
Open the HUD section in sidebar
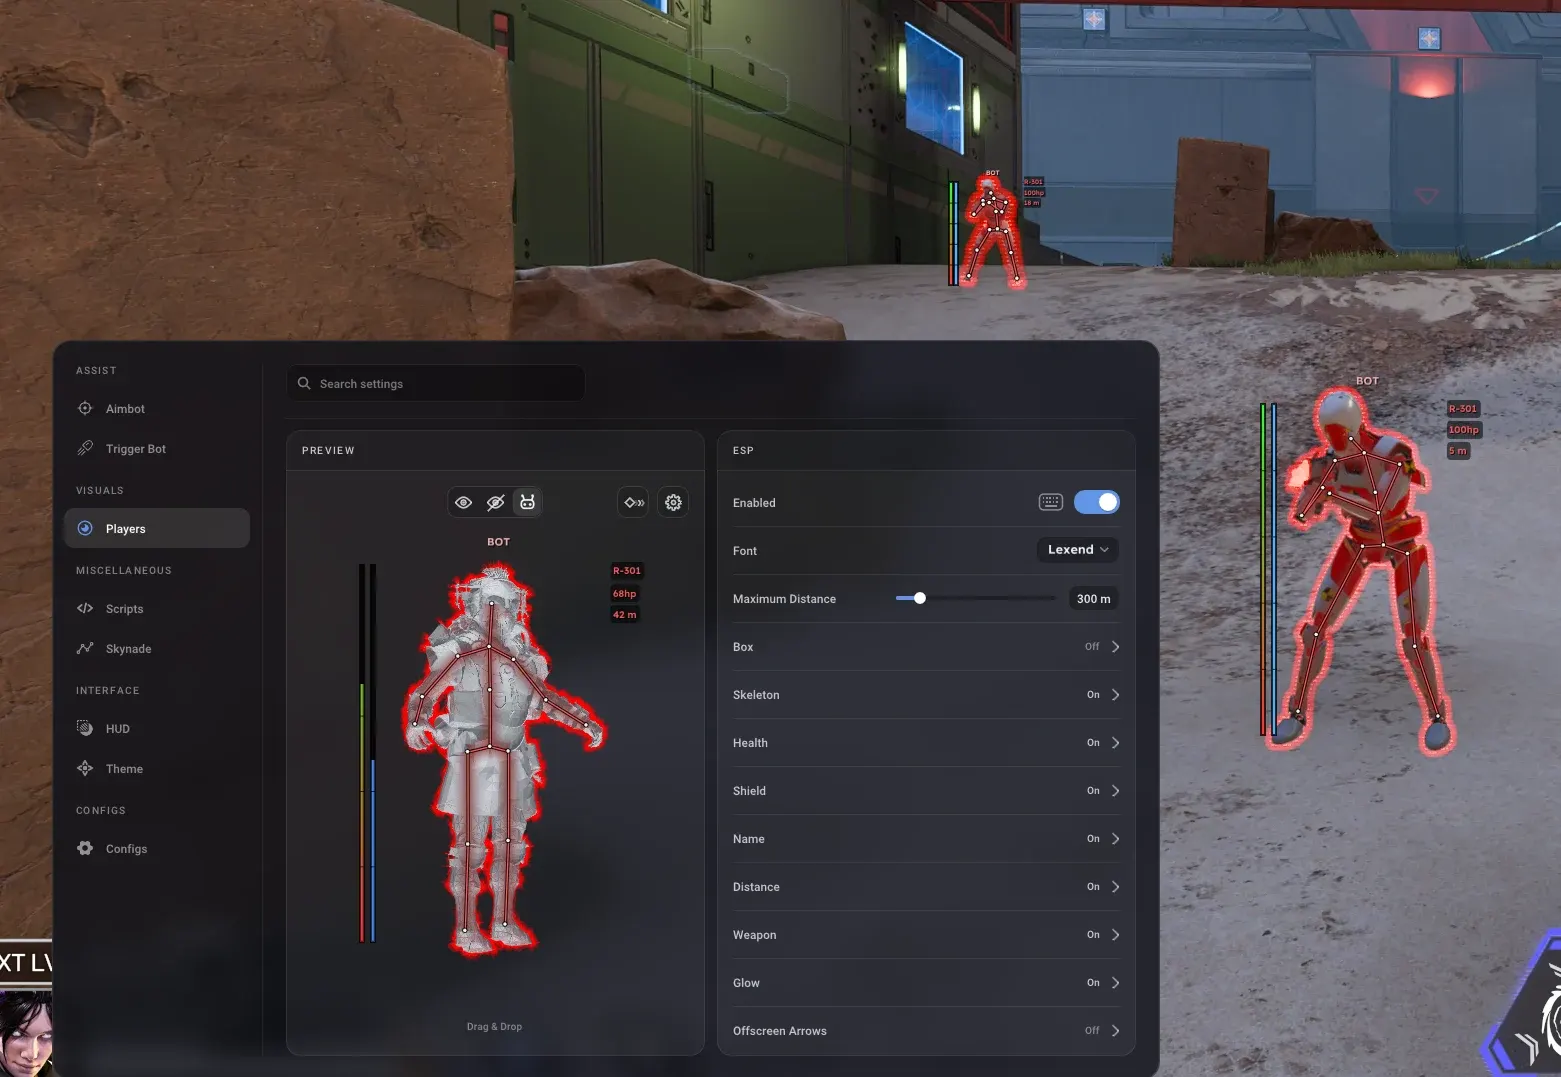tap(157, 728)
